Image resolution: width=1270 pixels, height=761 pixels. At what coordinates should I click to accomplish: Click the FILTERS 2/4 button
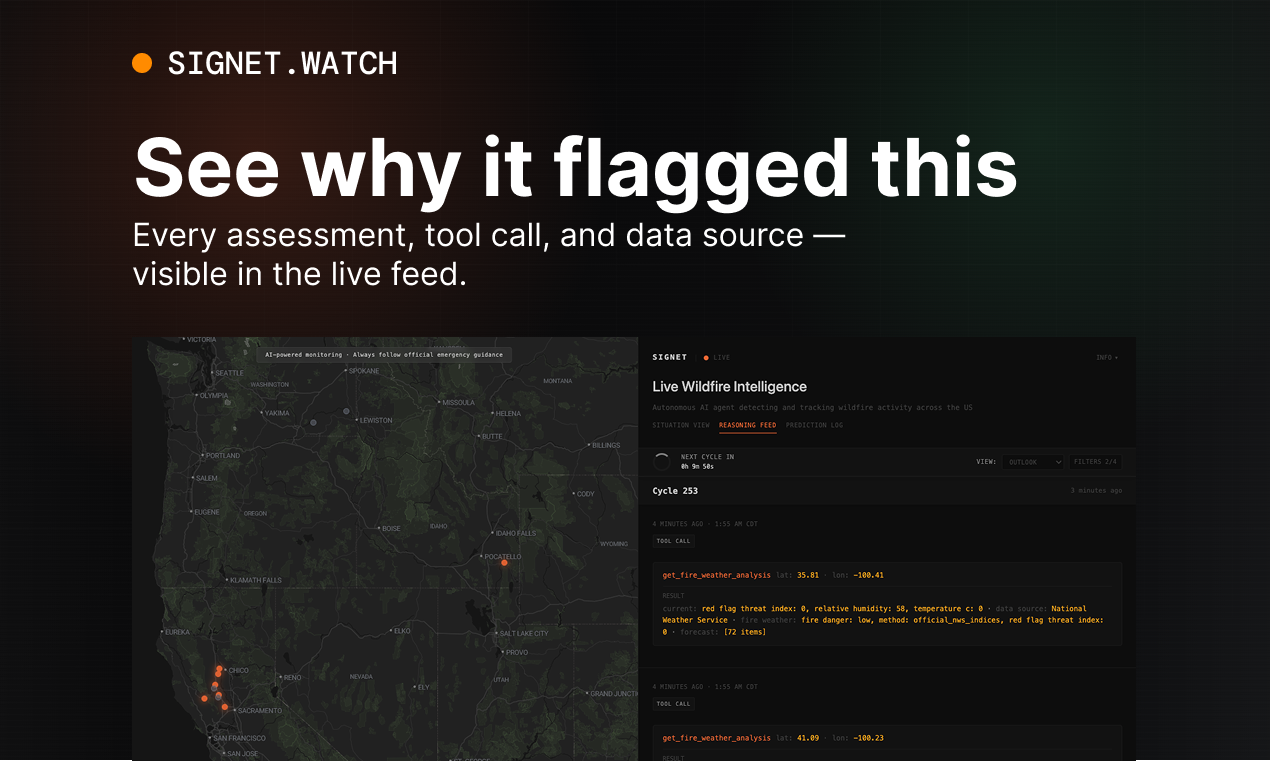point(1096,462)
